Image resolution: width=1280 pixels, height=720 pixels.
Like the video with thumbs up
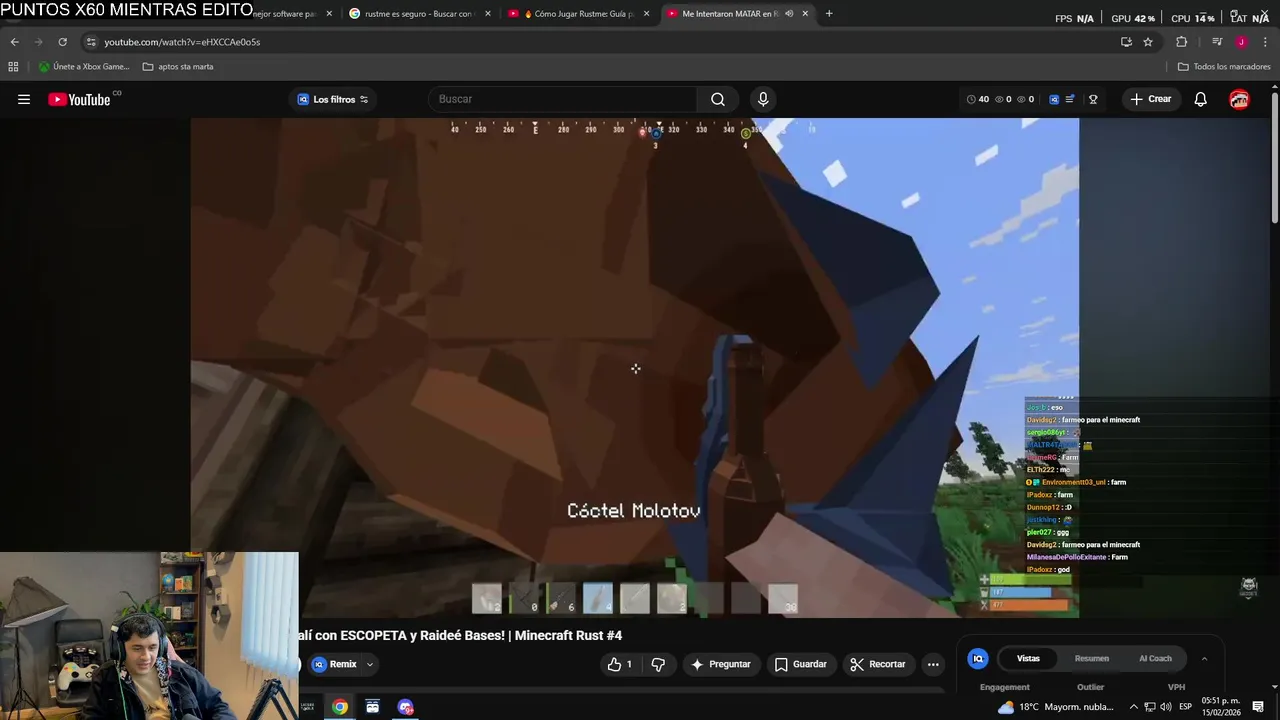[x=619, y=664]
